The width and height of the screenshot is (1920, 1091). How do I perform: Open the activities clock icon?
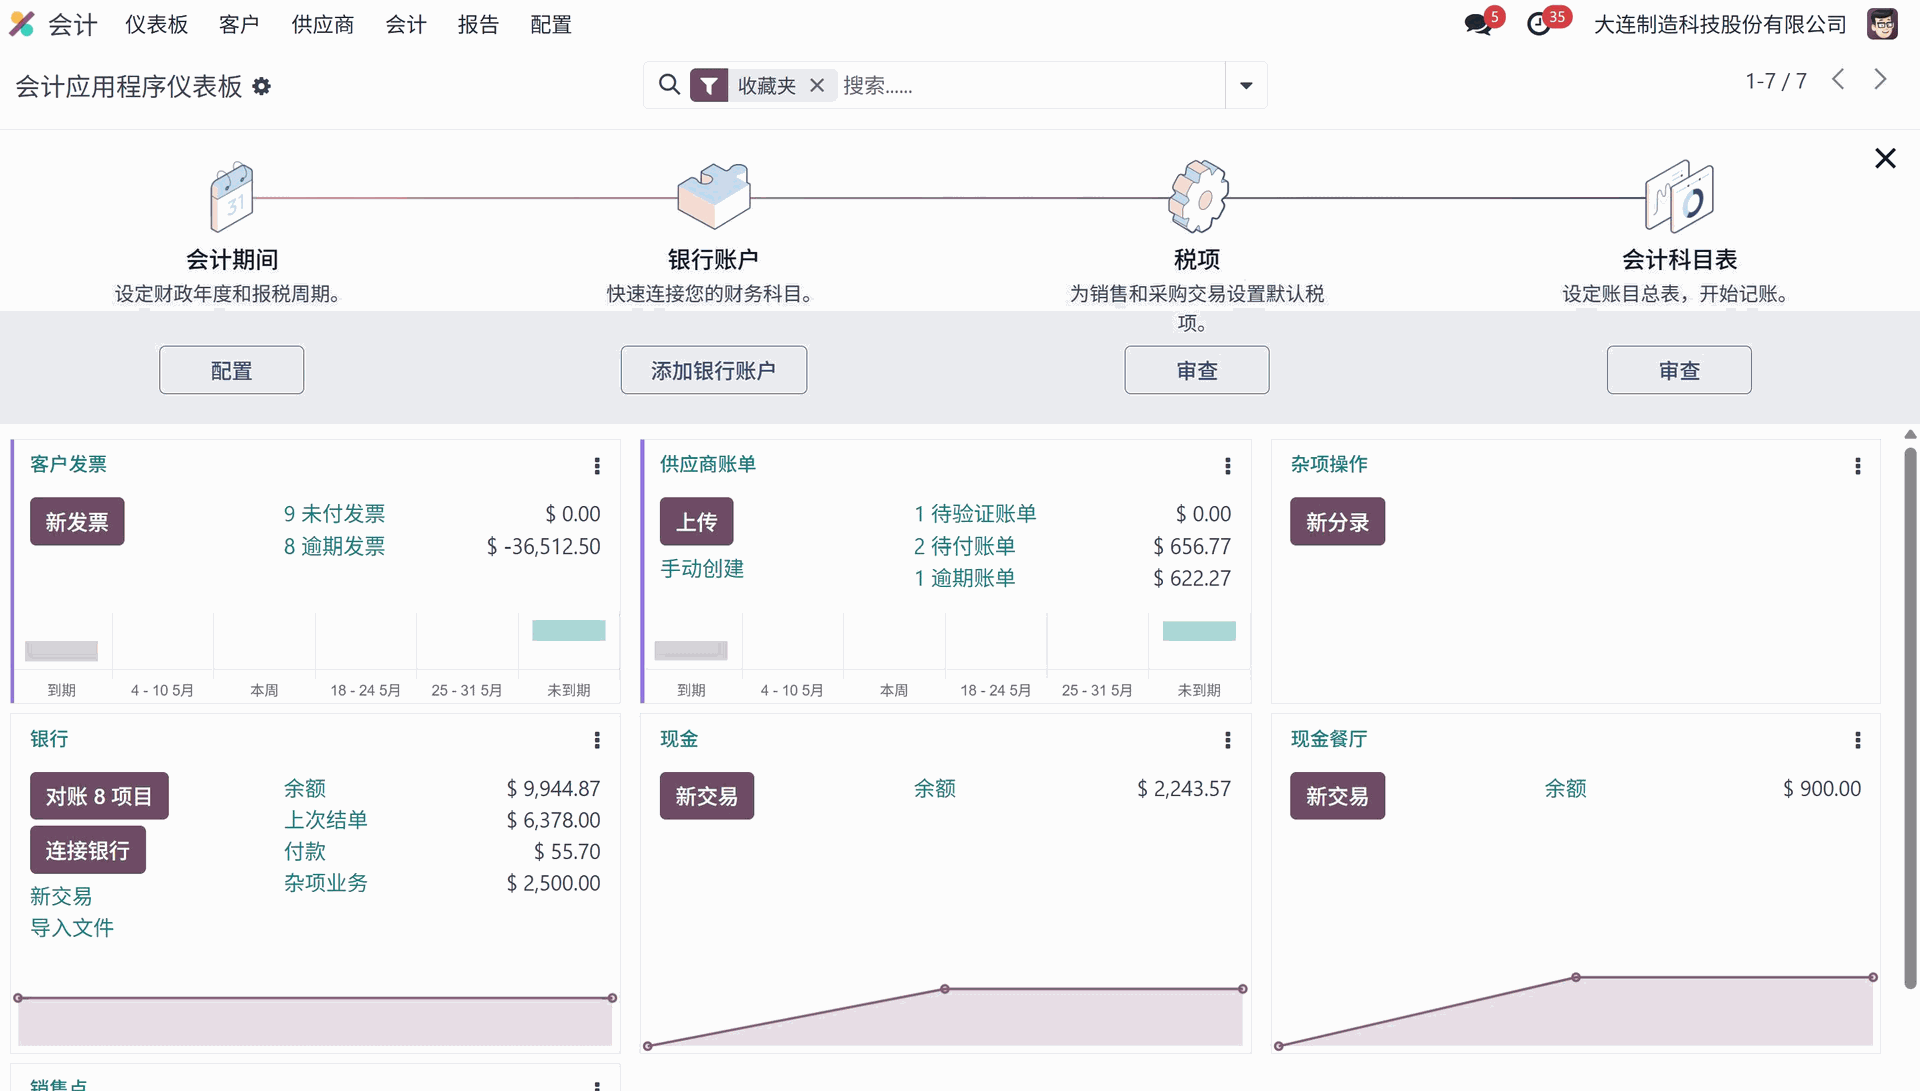point(1539,24)
